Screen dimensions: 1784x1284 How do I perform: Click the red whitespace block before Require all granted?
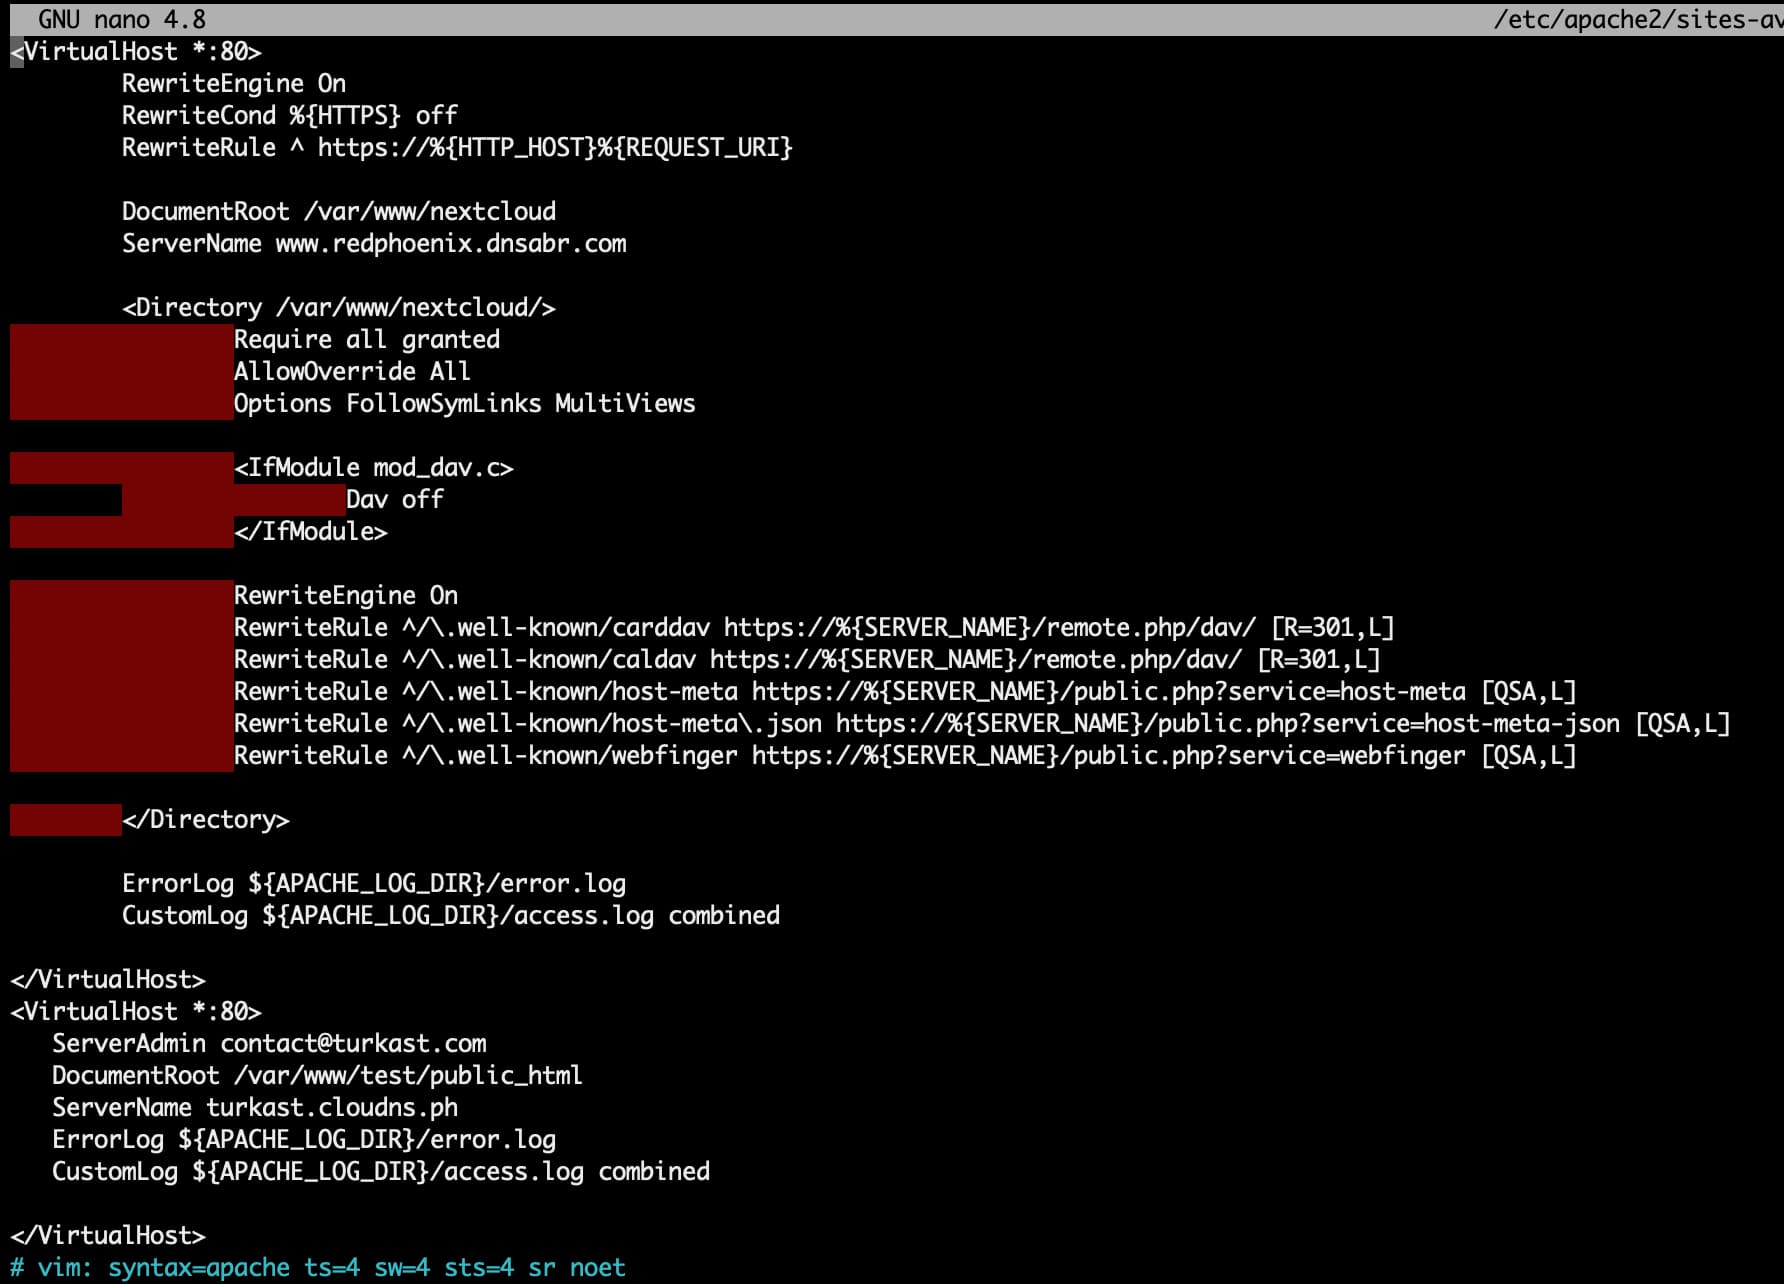[122, 339]
